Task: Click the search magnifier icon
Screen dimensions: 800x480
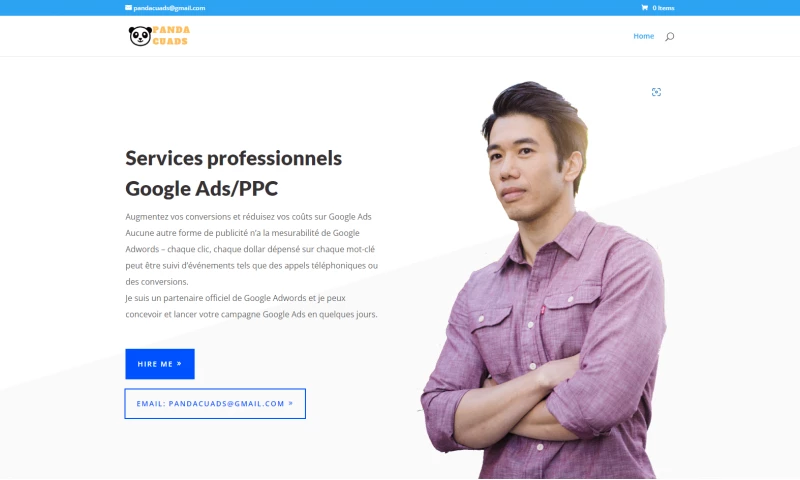Action: (669, 36)
